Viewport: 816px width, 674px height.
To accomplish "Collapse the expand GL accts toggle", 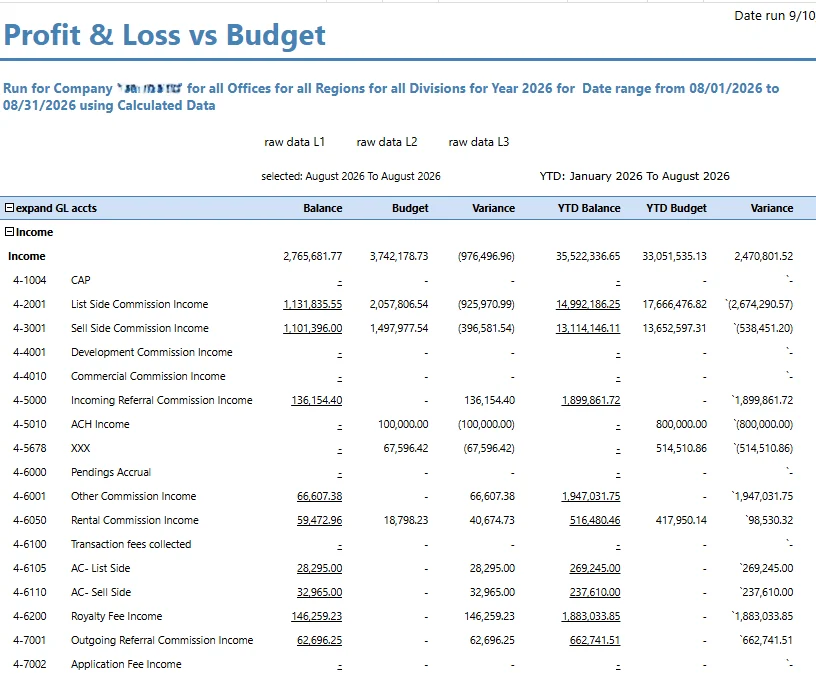I will 9,208.
